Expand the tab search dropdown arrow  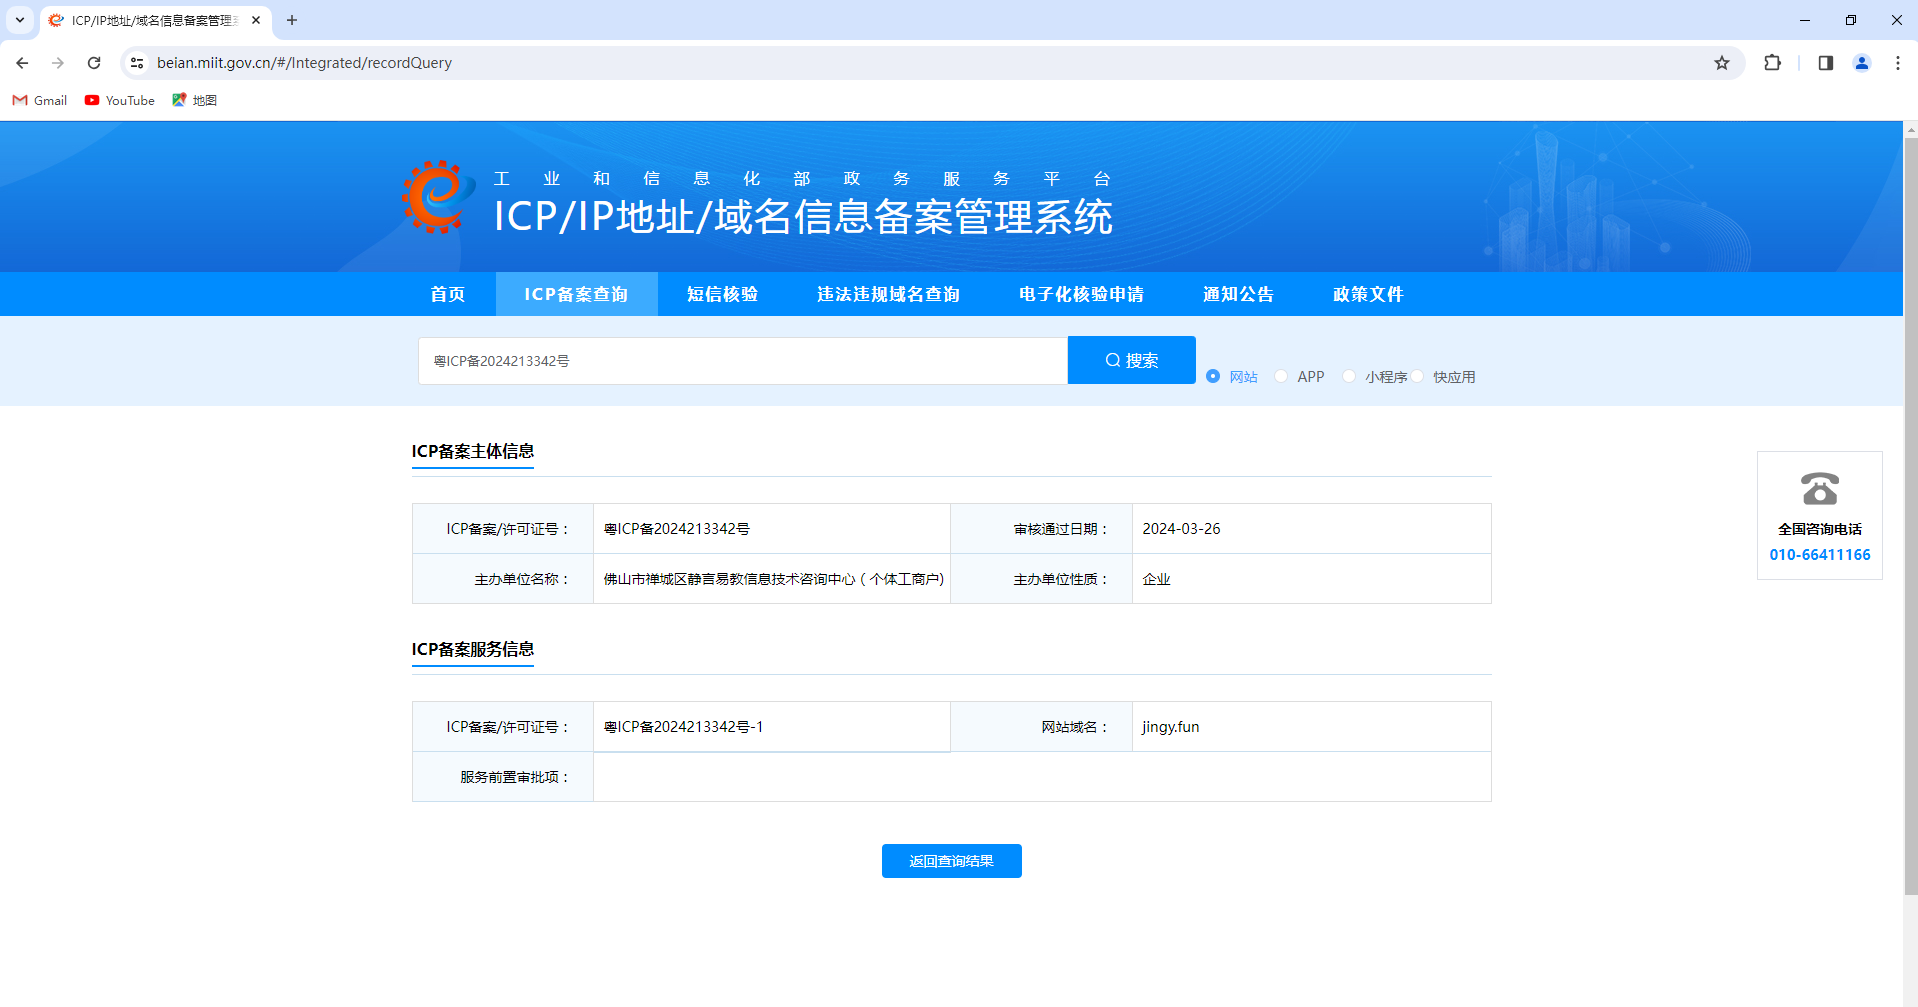[20, 20]
